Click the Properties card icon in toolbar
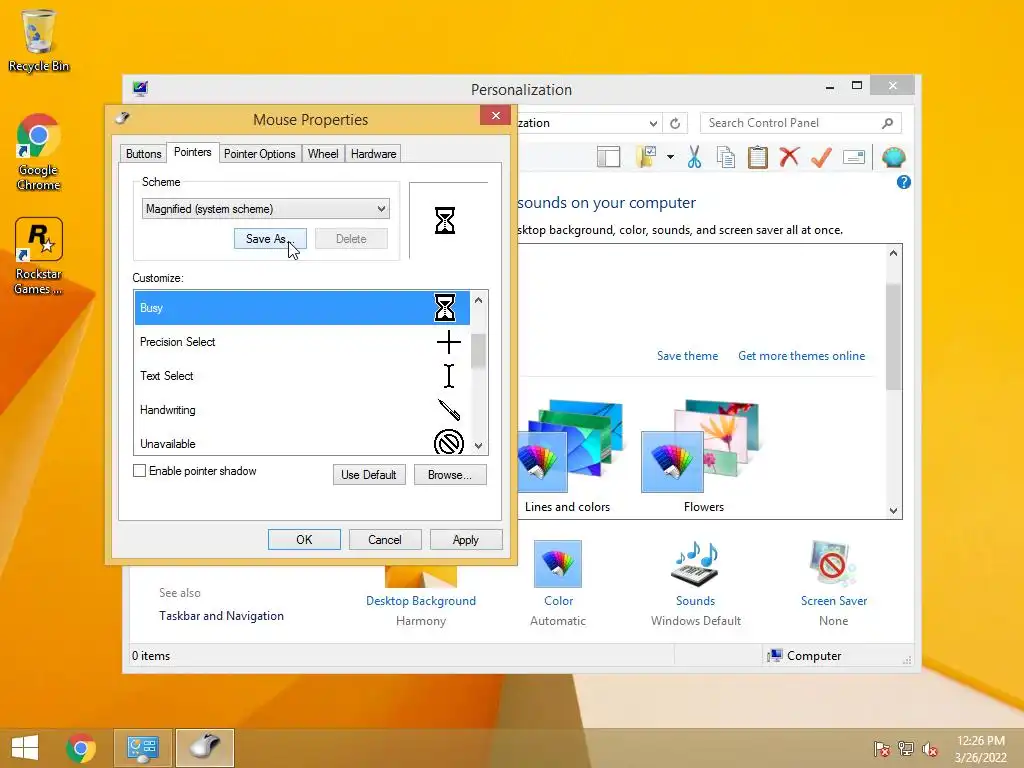 click(x=854, y=157)
